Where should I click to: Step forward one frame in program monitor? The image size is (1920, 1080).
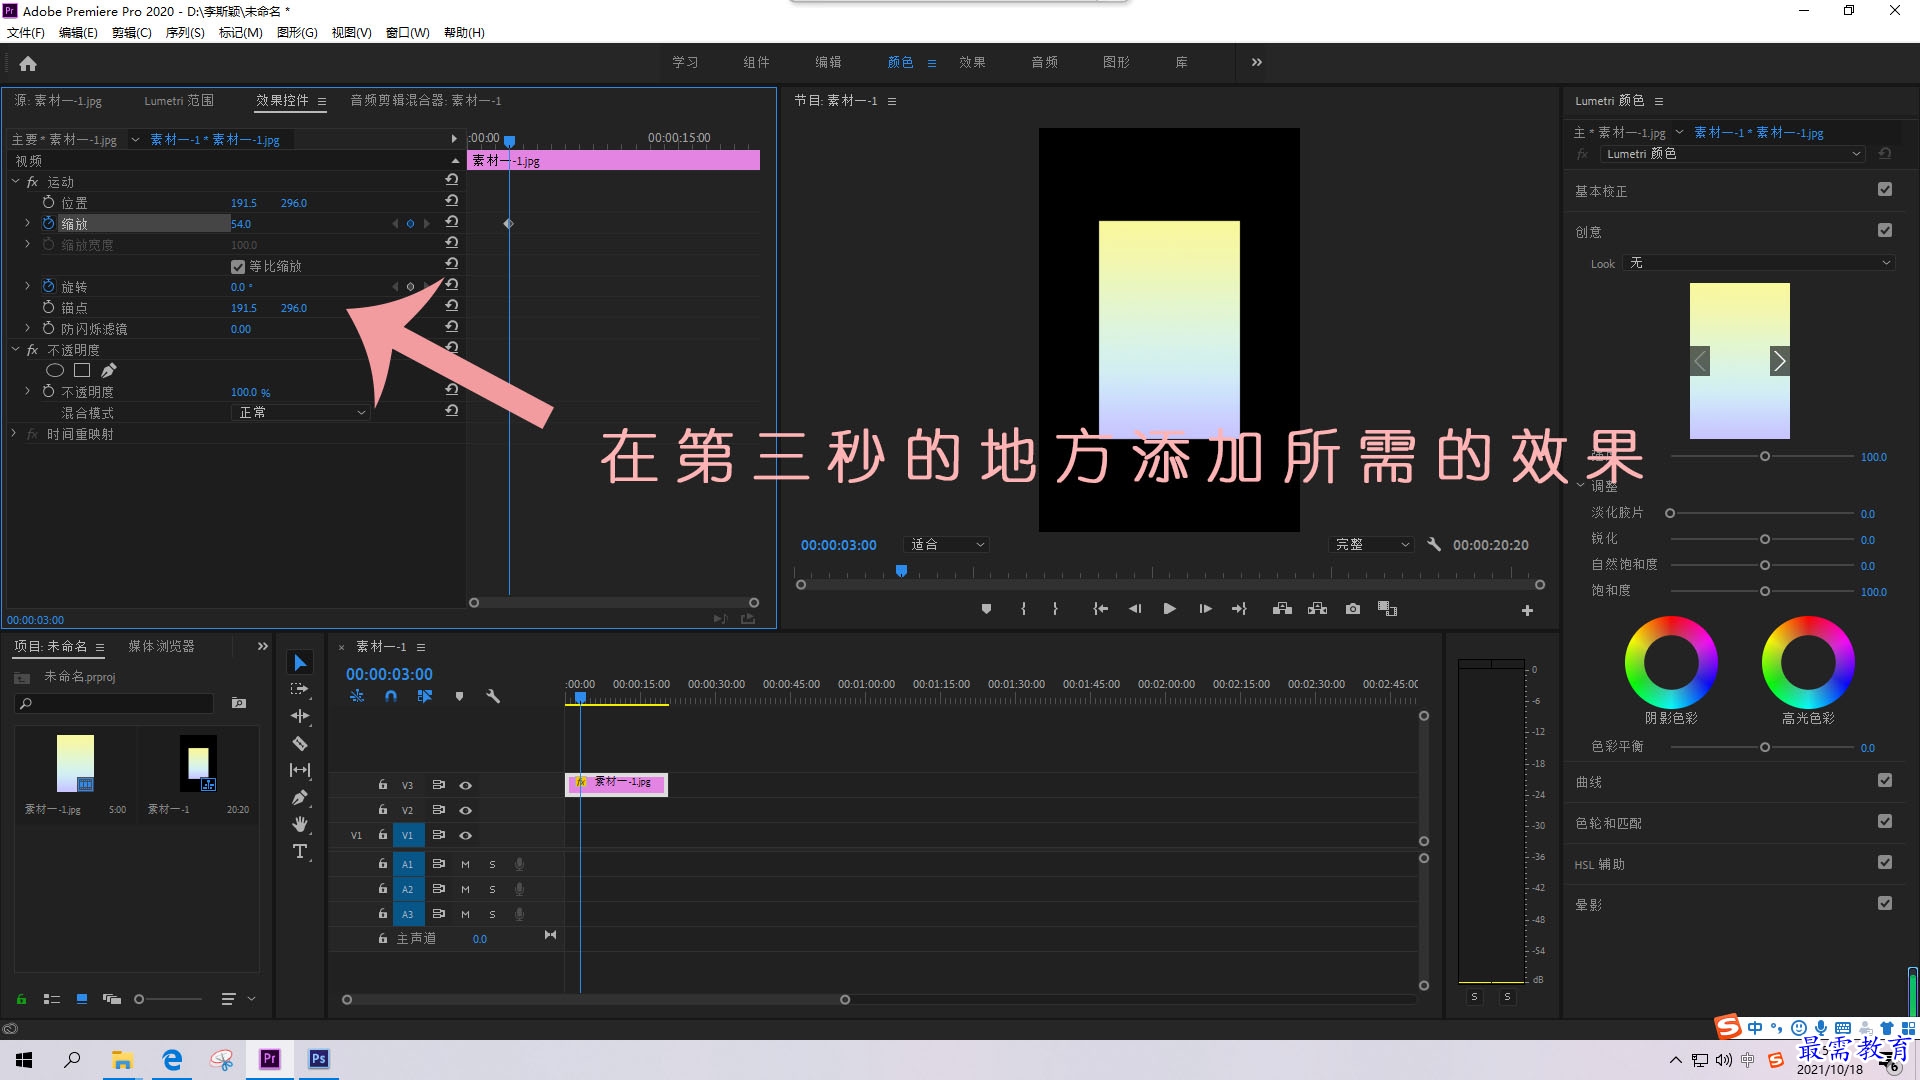(1205, 609)
